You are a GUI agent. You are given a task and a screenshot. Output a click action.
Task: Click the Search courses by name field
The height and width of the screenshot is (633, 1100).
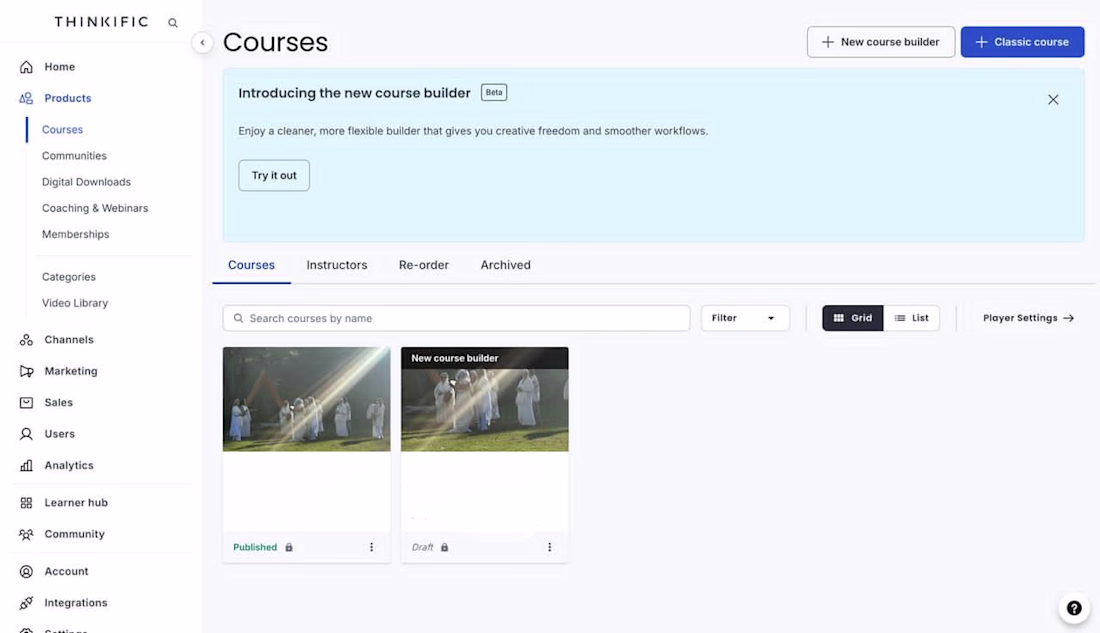pos(456,318)
